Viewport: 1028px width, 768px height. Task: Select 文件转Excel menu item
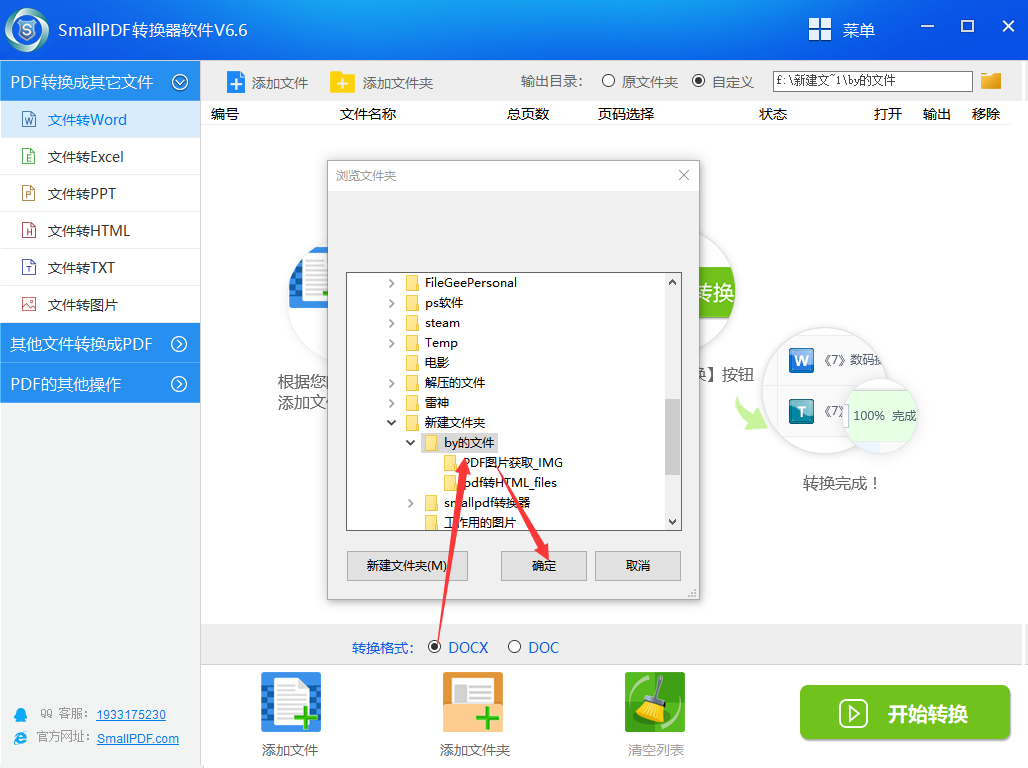[100, 156]
